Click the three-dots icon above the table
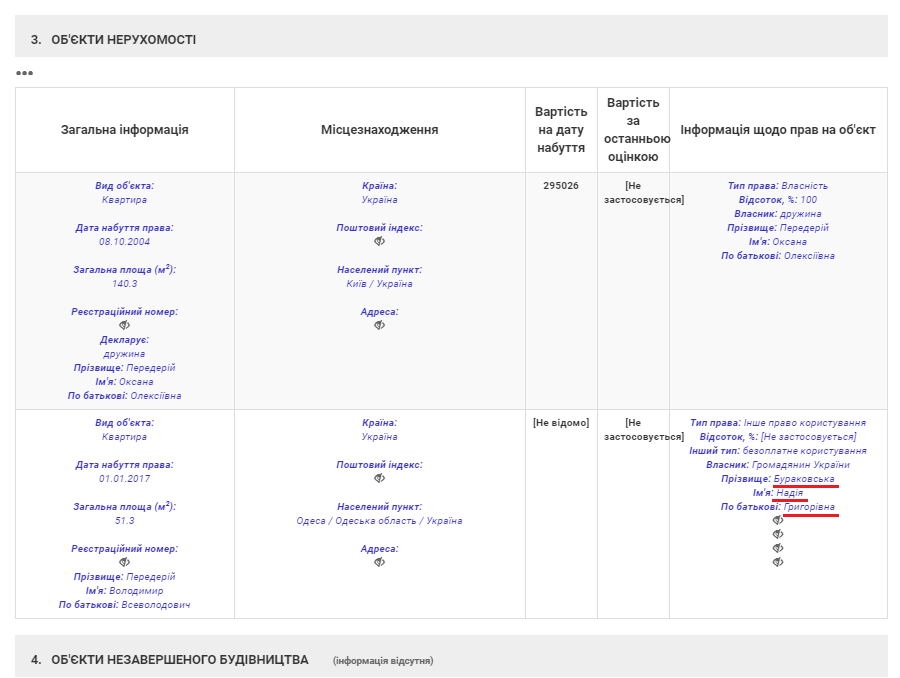Viewport: 900px width, 678px height. tap(24, 73)
